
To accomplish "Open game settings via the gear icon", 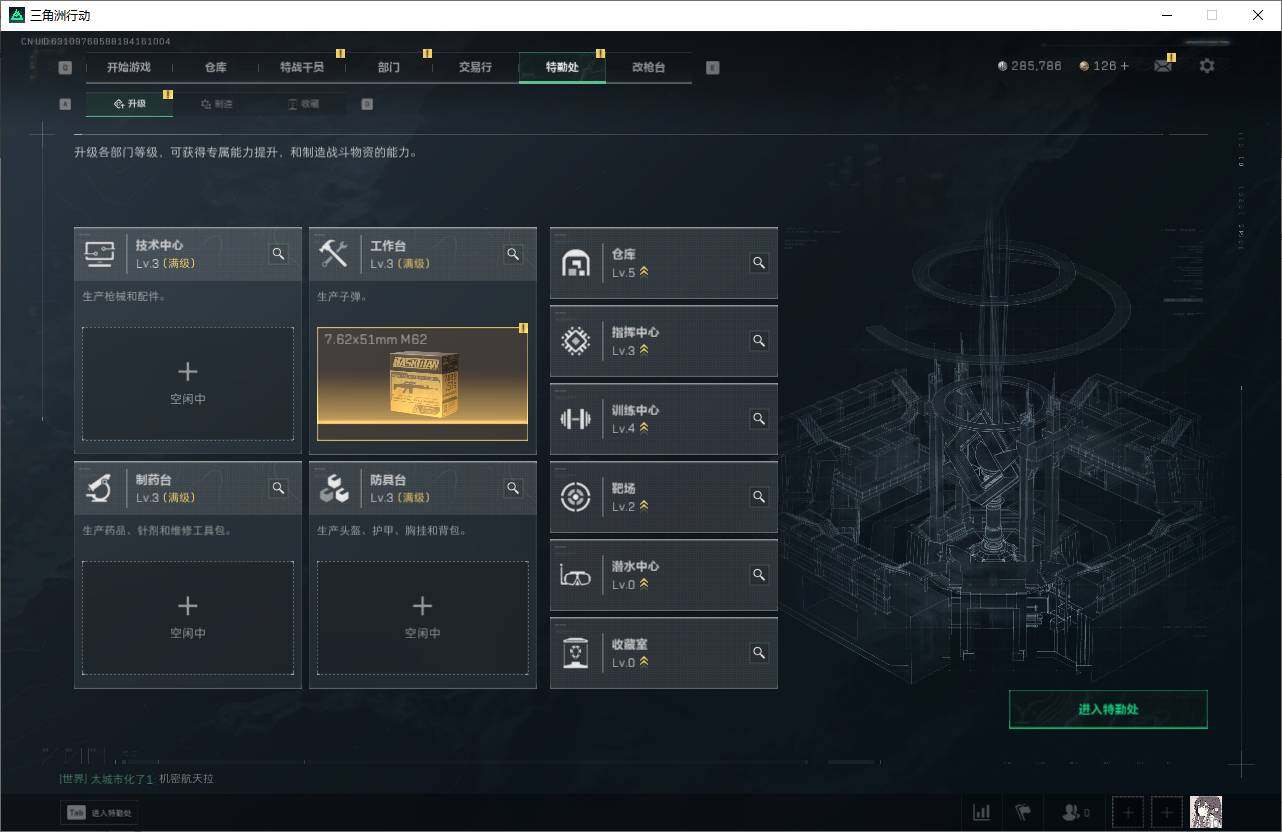I will (x=1207, y=66).
